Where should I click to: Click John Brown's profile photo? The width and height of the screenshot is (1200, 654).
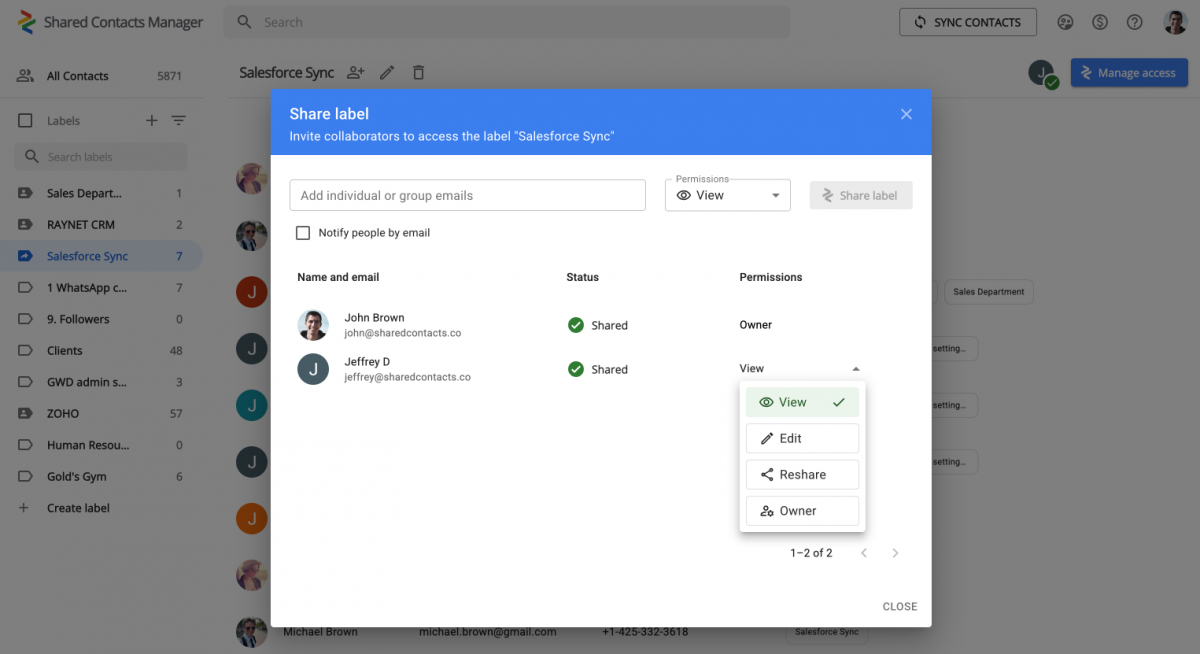[313, 325]
